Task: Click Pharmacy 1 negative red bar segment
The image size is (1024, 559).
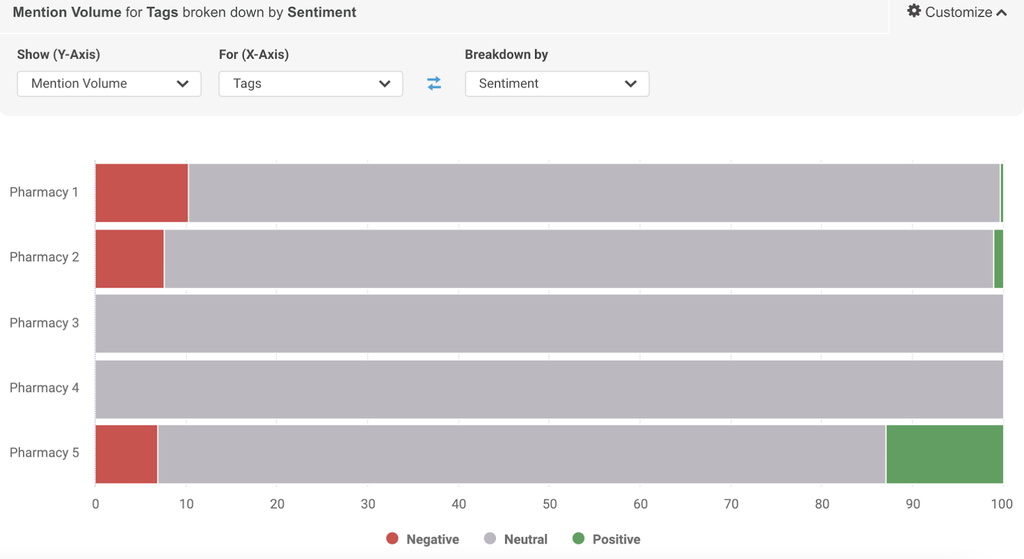Action: [141, 193]
